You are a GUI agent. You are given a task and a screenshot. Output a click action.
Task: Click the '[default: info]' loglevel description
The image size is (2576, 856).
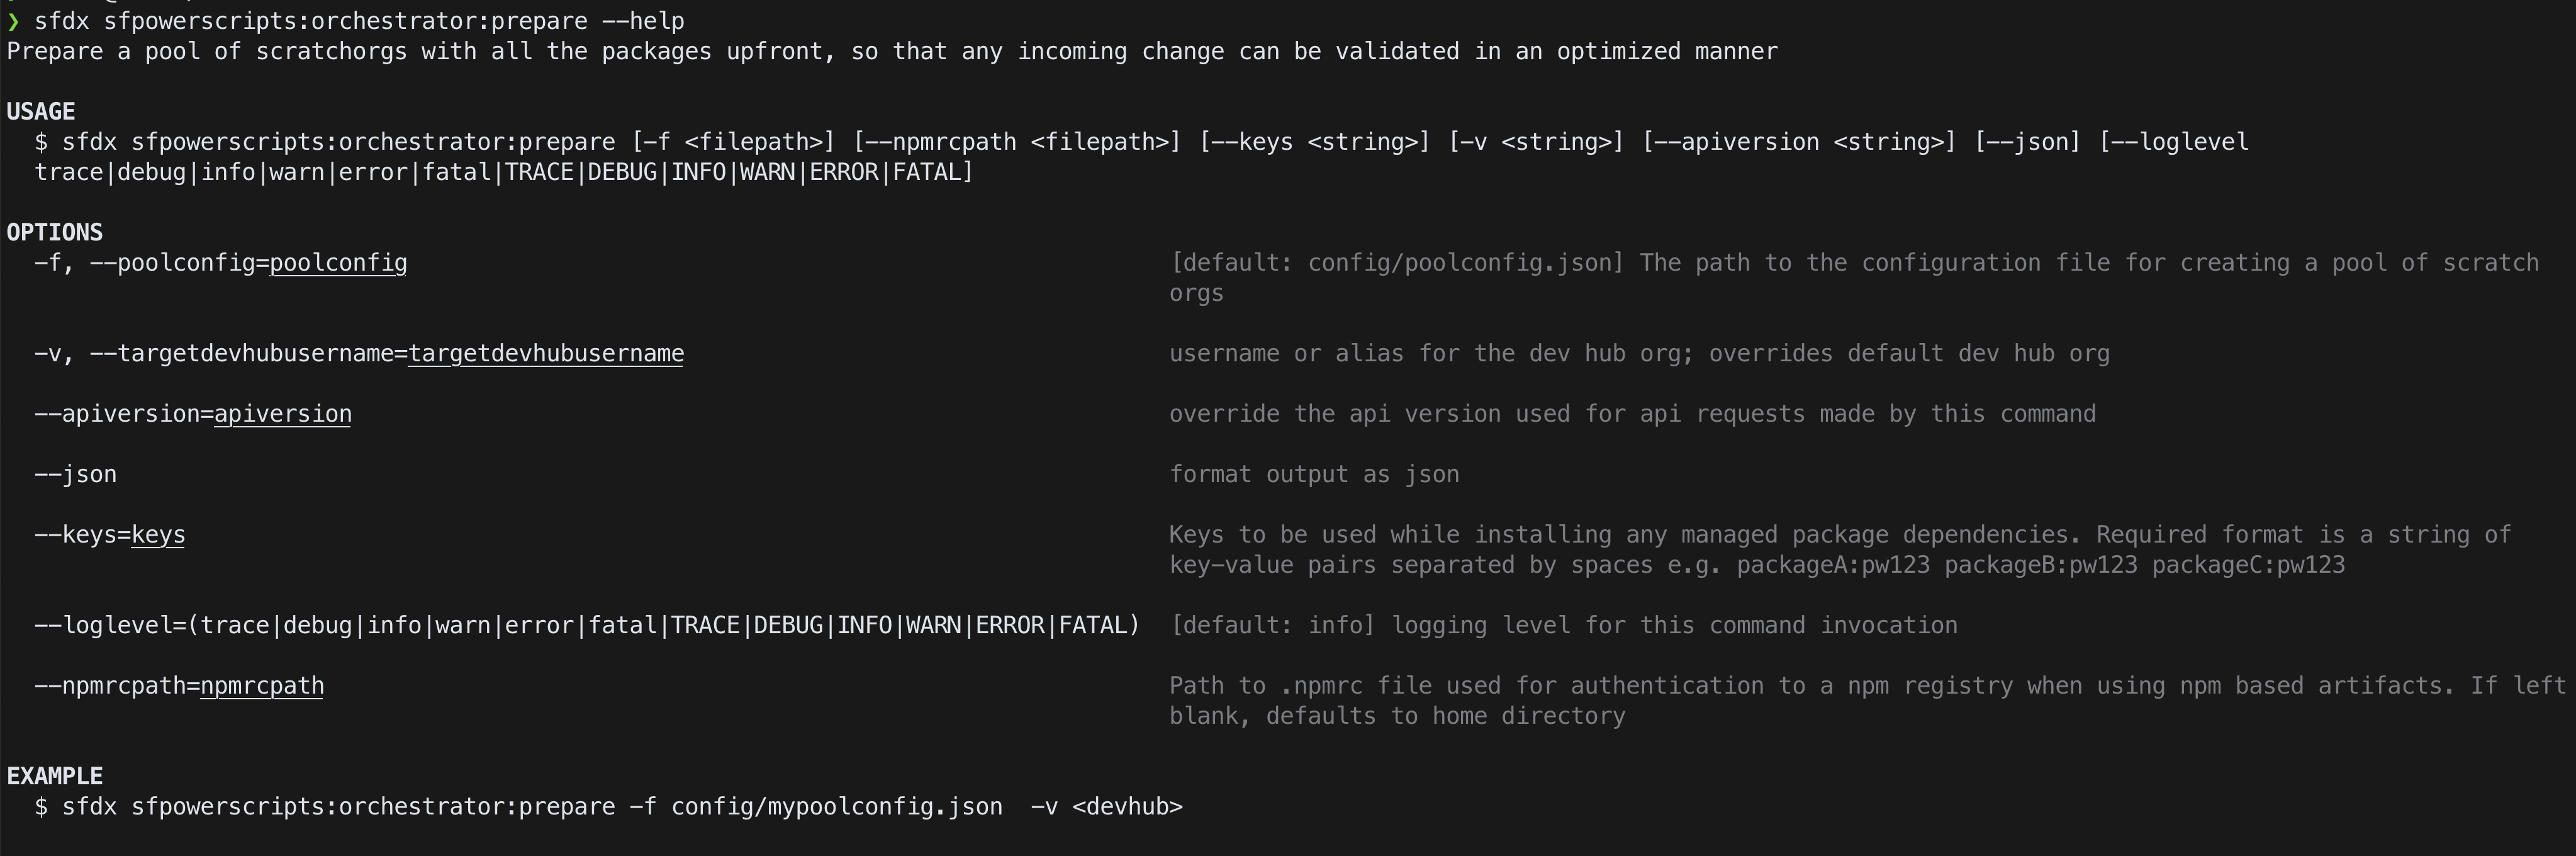tap(1272, 626)
